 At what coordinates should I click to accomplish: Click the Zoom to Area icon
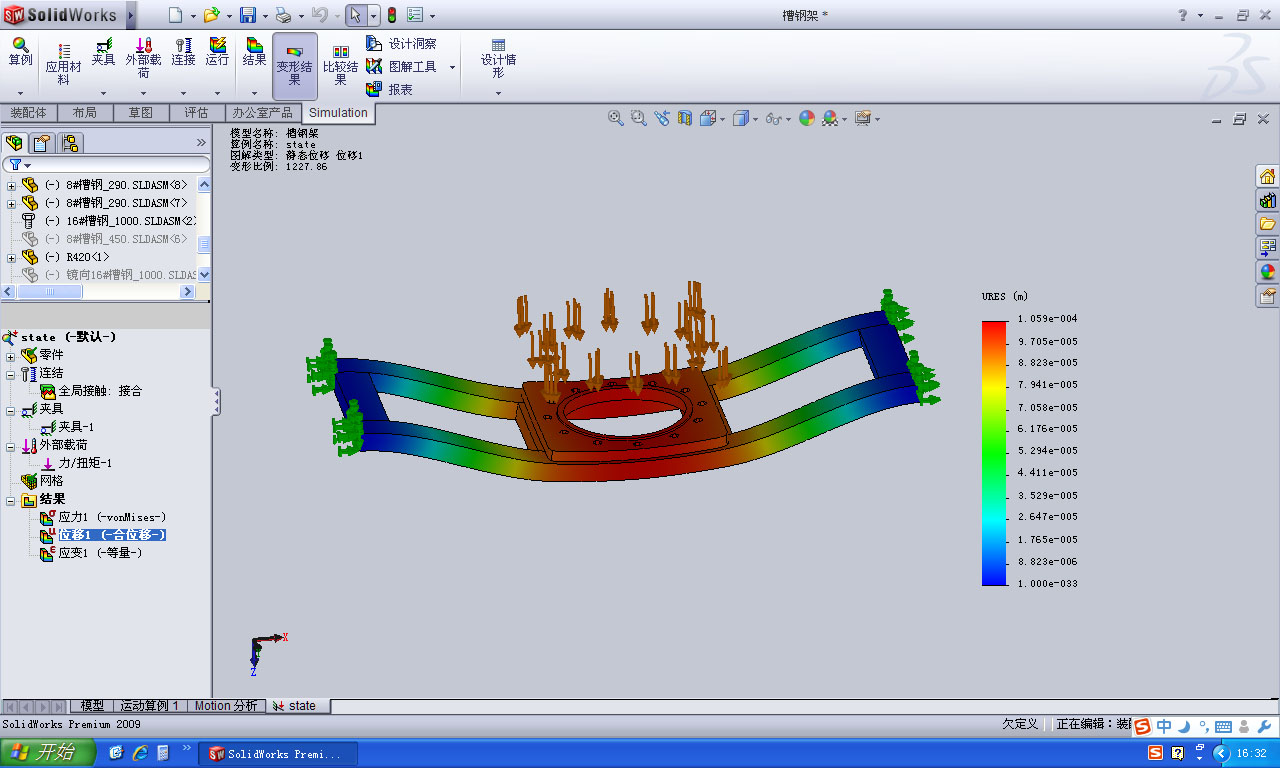[x=639, y=118]
